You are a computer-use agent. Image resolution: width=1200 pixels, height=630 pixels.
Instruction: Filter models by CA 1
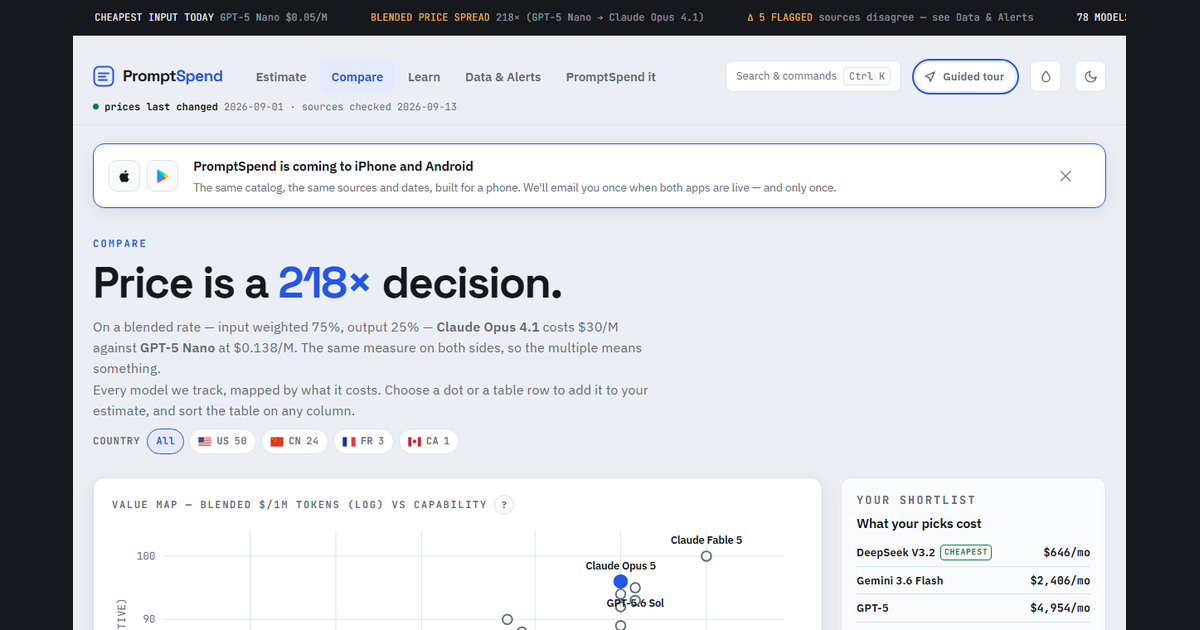429,441
